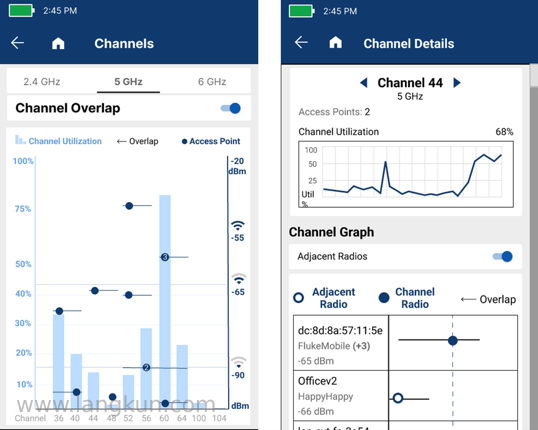The width and height of the screenshot is (538, 430).
Task: Select the access point cluster labeled 3
Action: click(165, 257)
